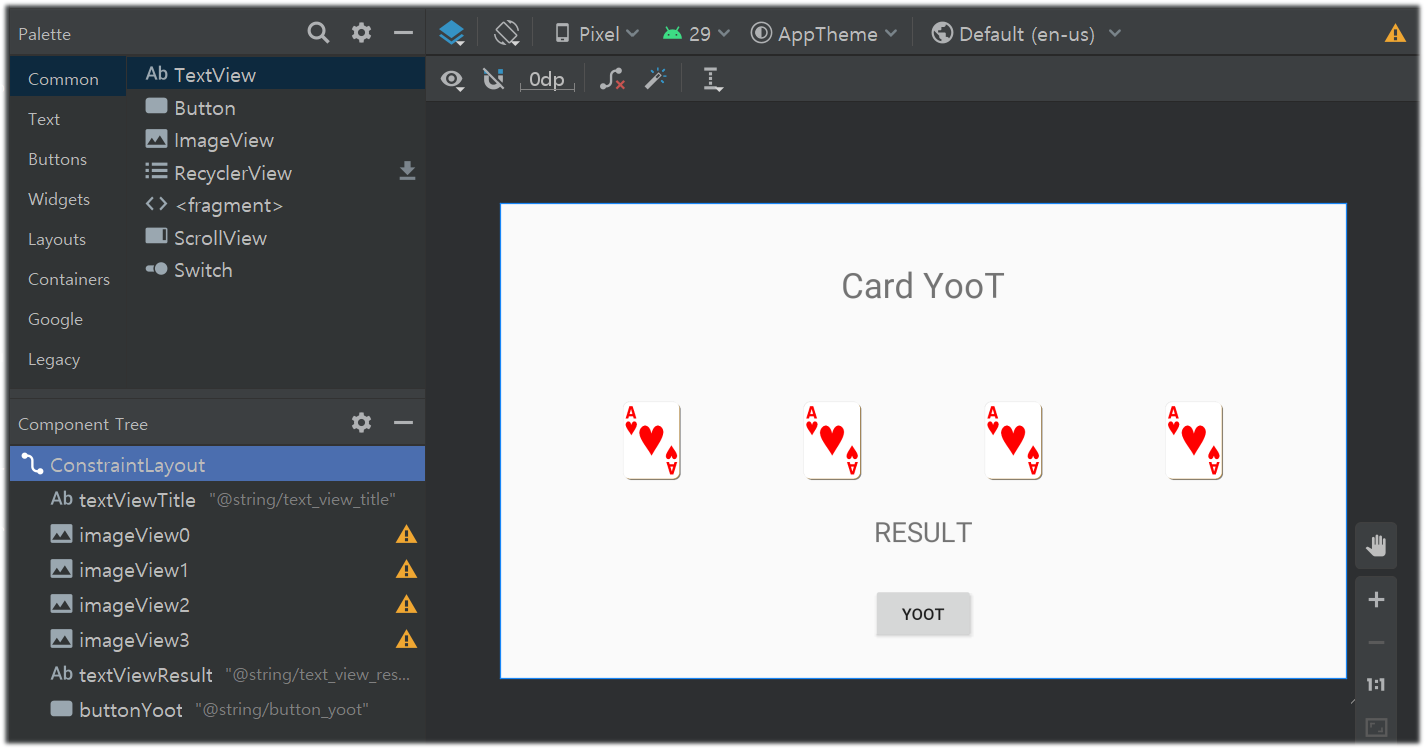Open Pixel device dropdown
Image resolution: width=1425 pixels, height=748 pixels.
(x=597, y=33)
